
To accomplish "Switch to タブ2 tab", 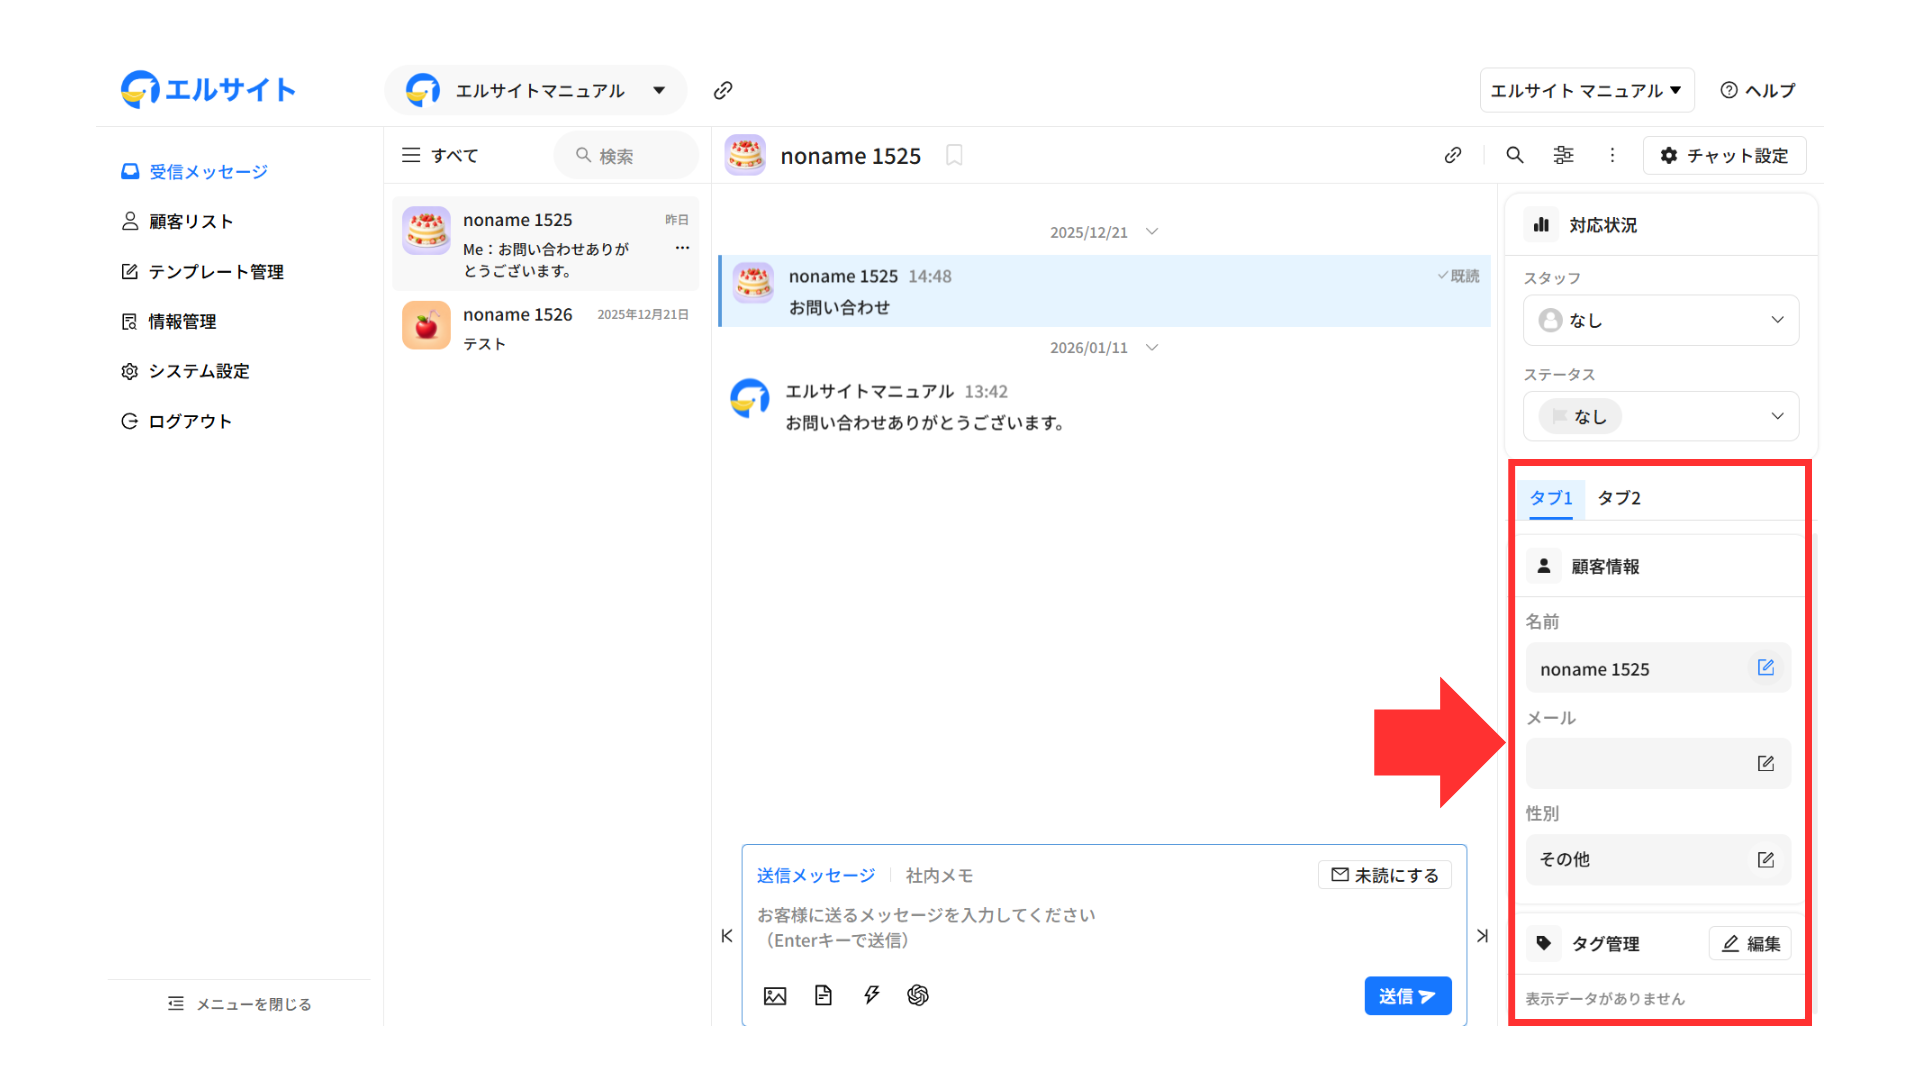I will point(1618,498).
